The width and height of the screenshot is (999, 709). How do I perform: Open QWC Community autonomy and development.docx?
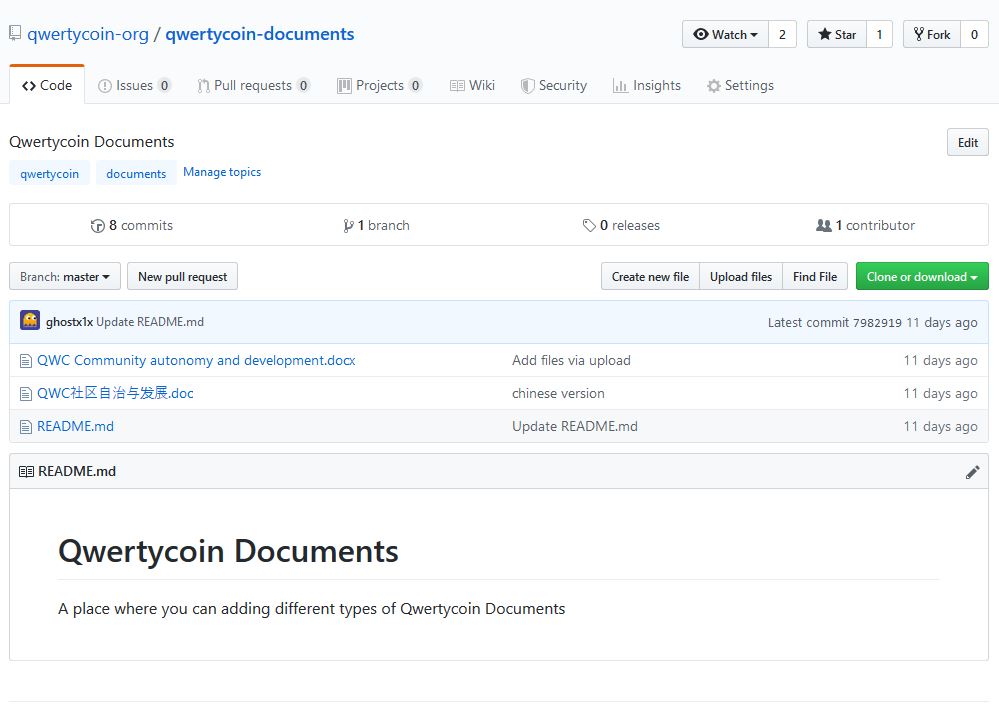pyautogui.click(x=196, y=361)
